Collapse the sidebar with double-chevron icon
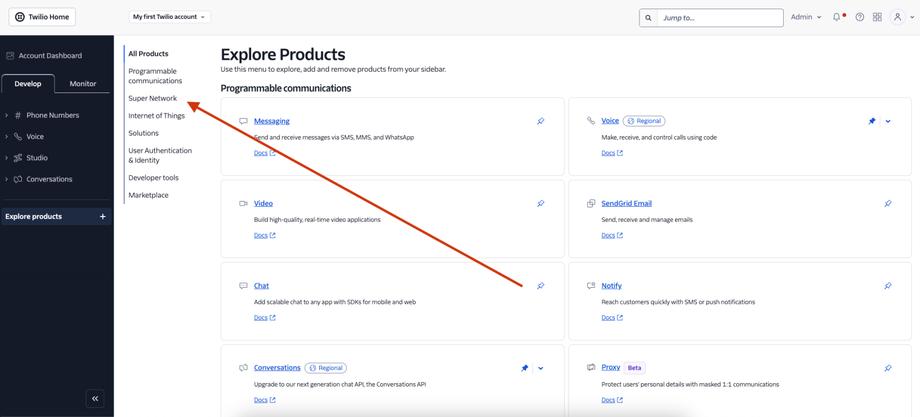Image resolution: width=920 pixels, height=417 pixels. point(95,398)
